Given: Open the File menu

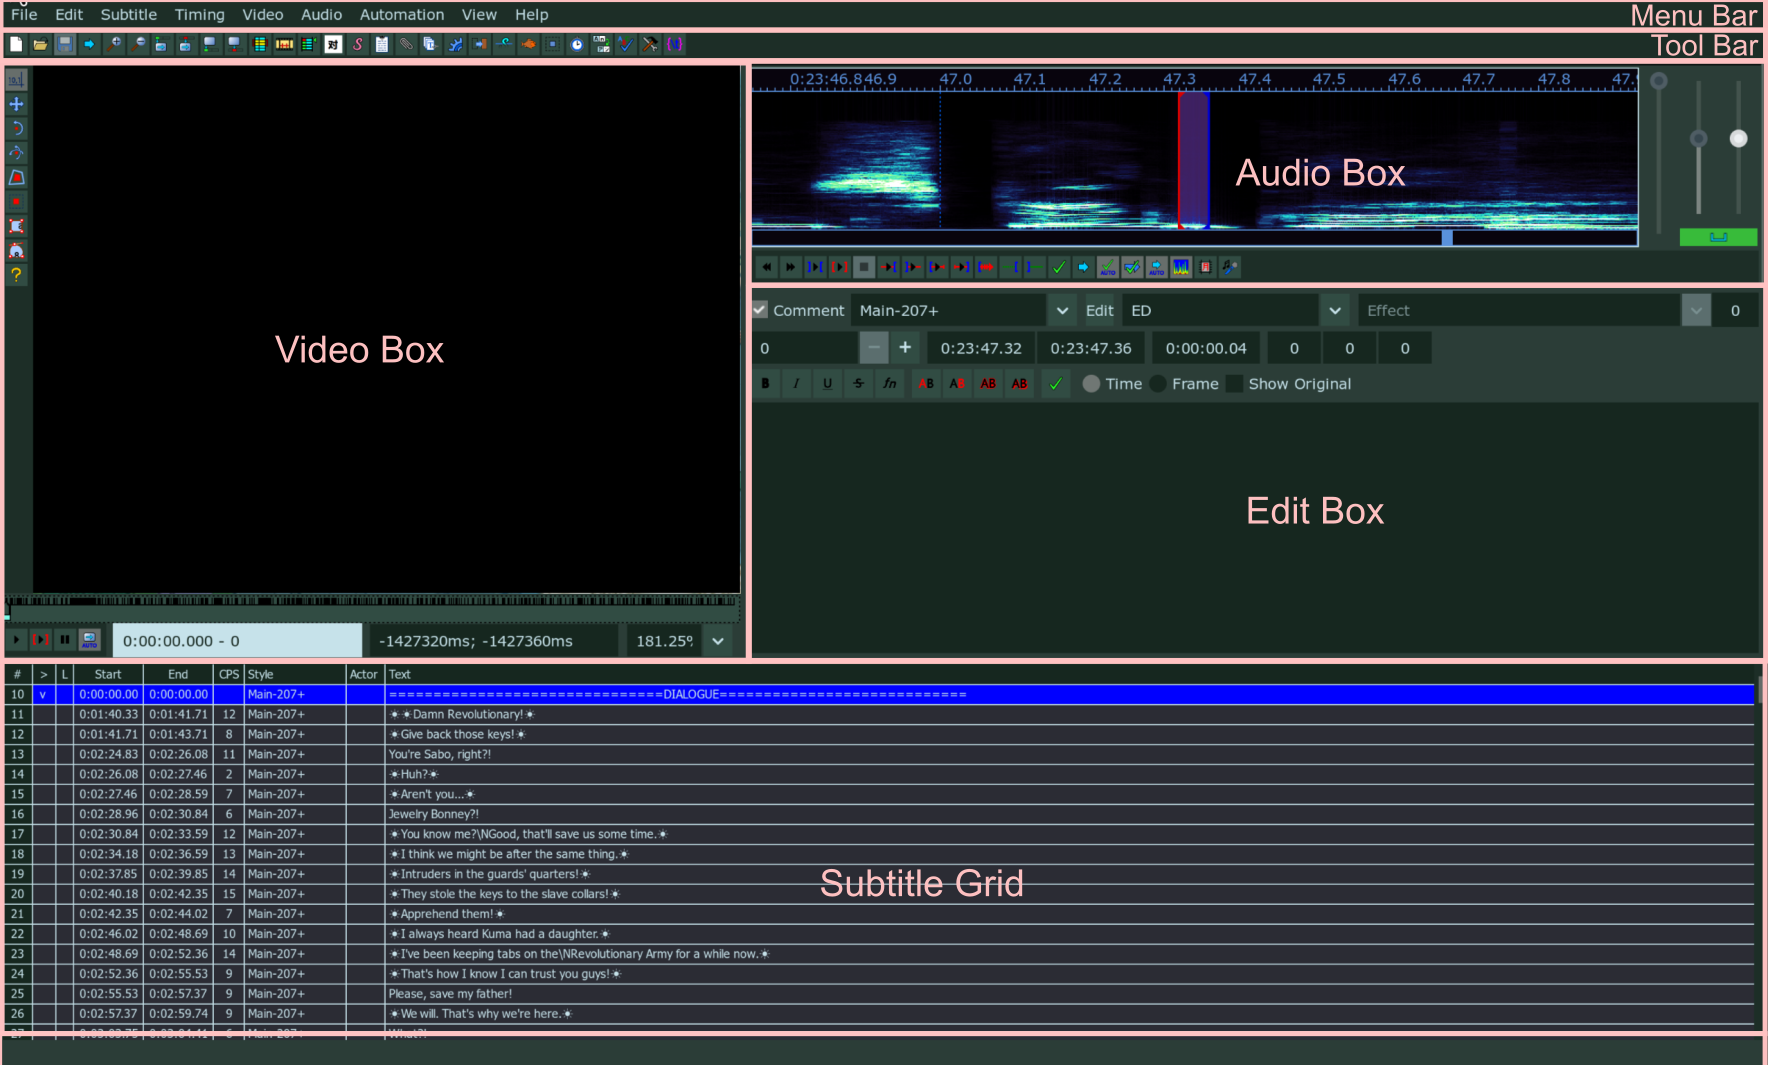Looking at the screenshot, I should coord(24,15).
